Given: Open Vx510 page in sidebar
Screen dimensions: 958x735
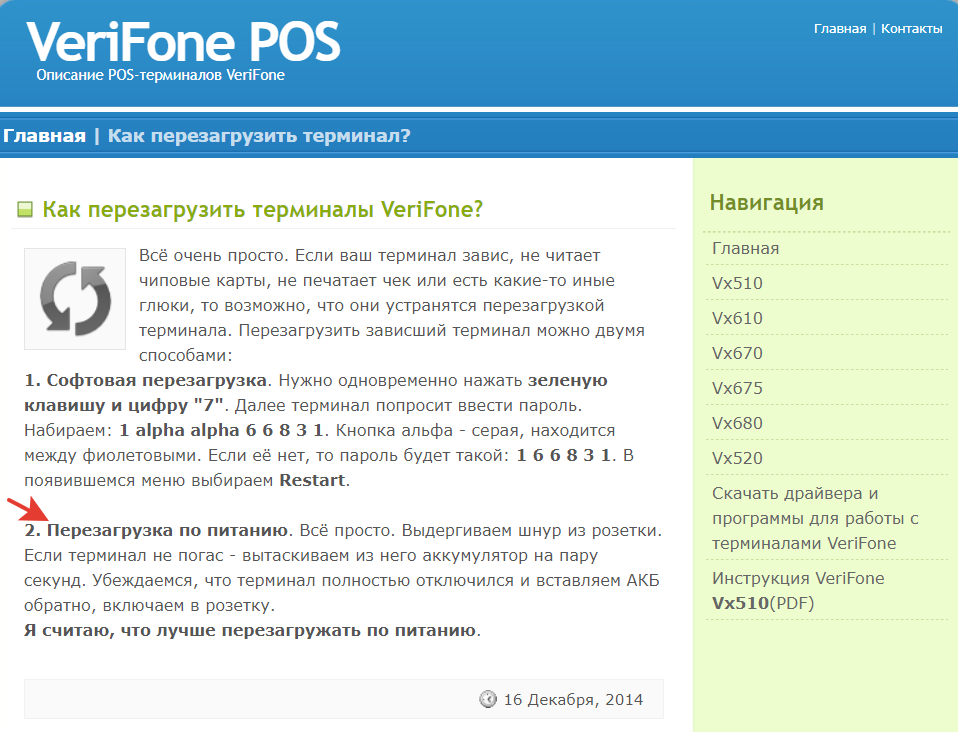Looking at the screenshot, I should point(737,283).
